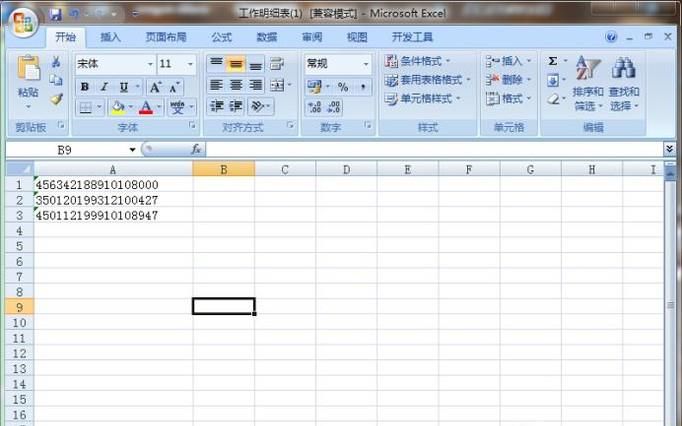Open 条件格式 conditional formatting menu
Viewport: 682px width, 426px height.
click(x=418, y=61)
